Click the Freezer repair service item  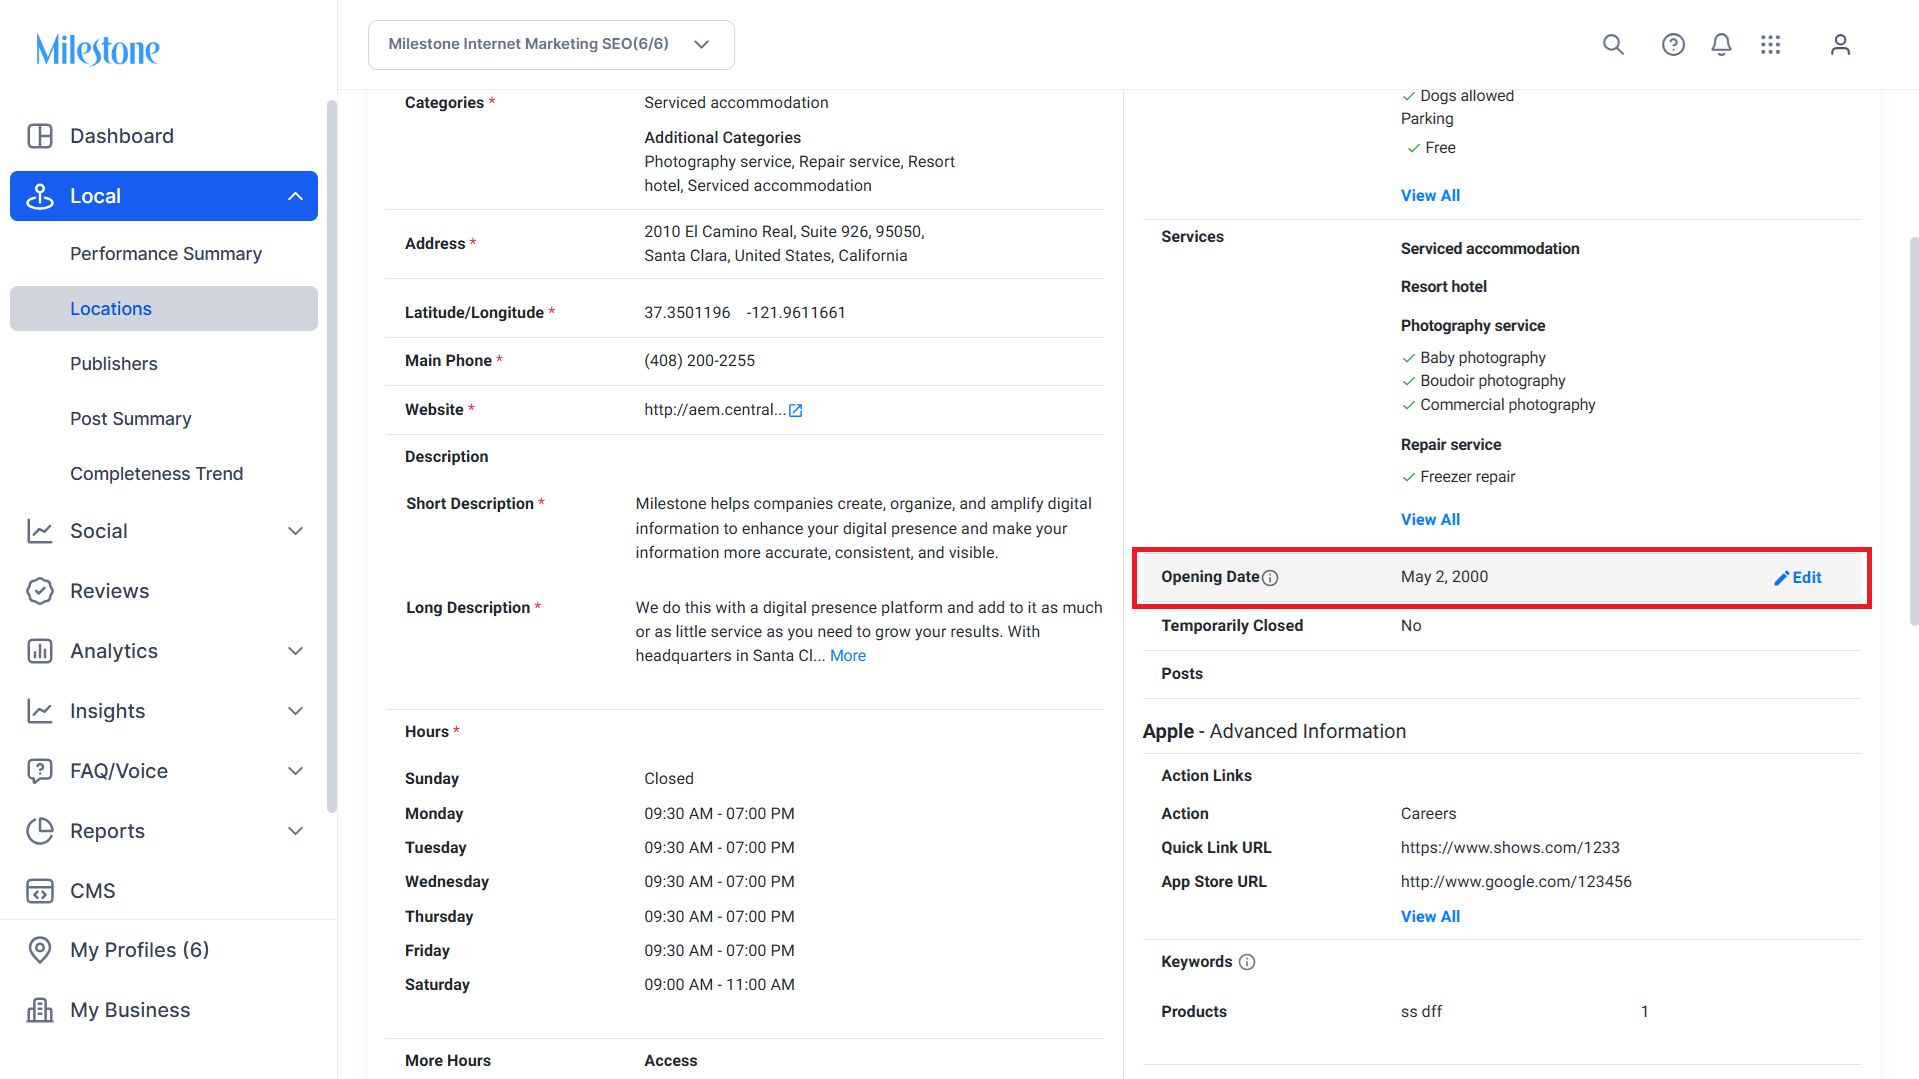[x=1467, y=477]
